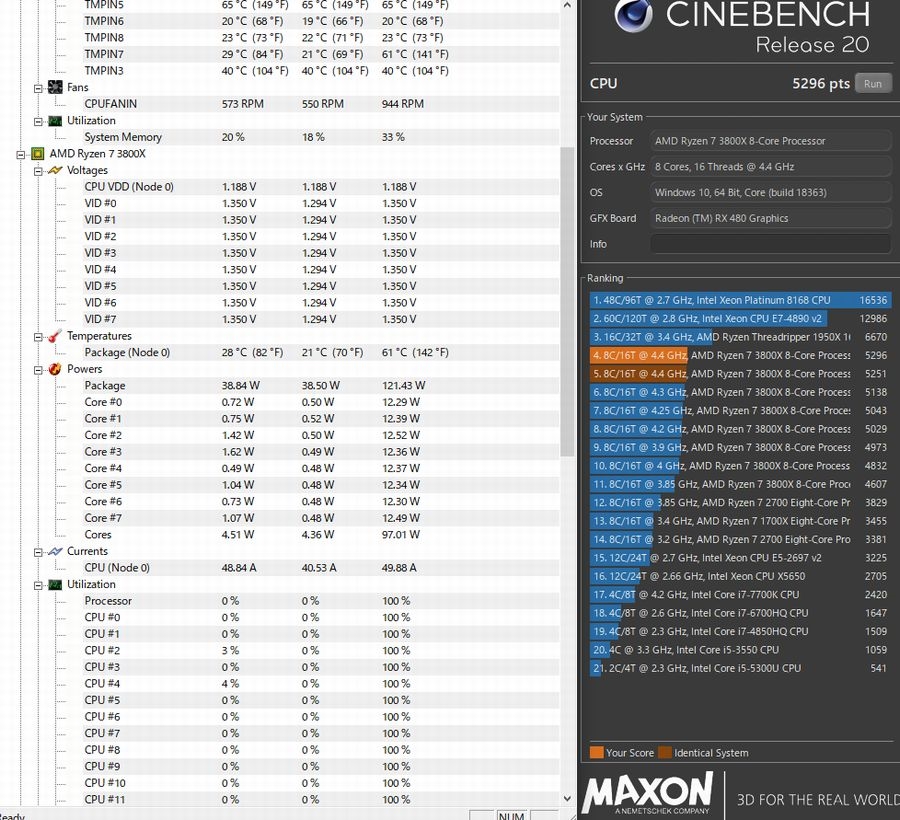
Task: Click the 5296 pts CPU score
Action: pos(821,84)
